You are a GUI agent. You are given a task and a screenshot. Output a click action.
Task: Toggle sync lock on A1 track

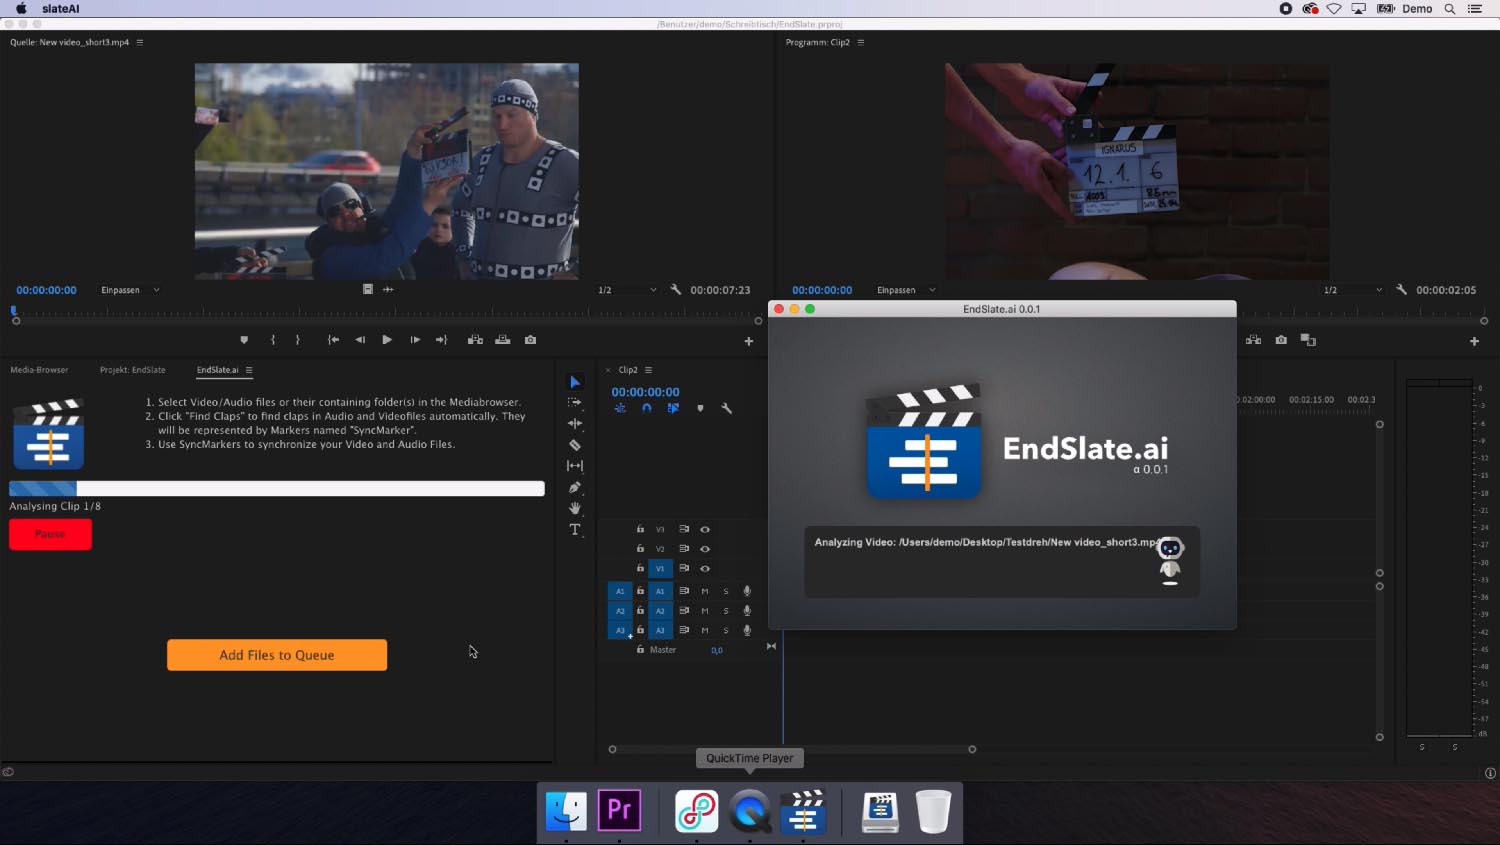pos(684,591)
